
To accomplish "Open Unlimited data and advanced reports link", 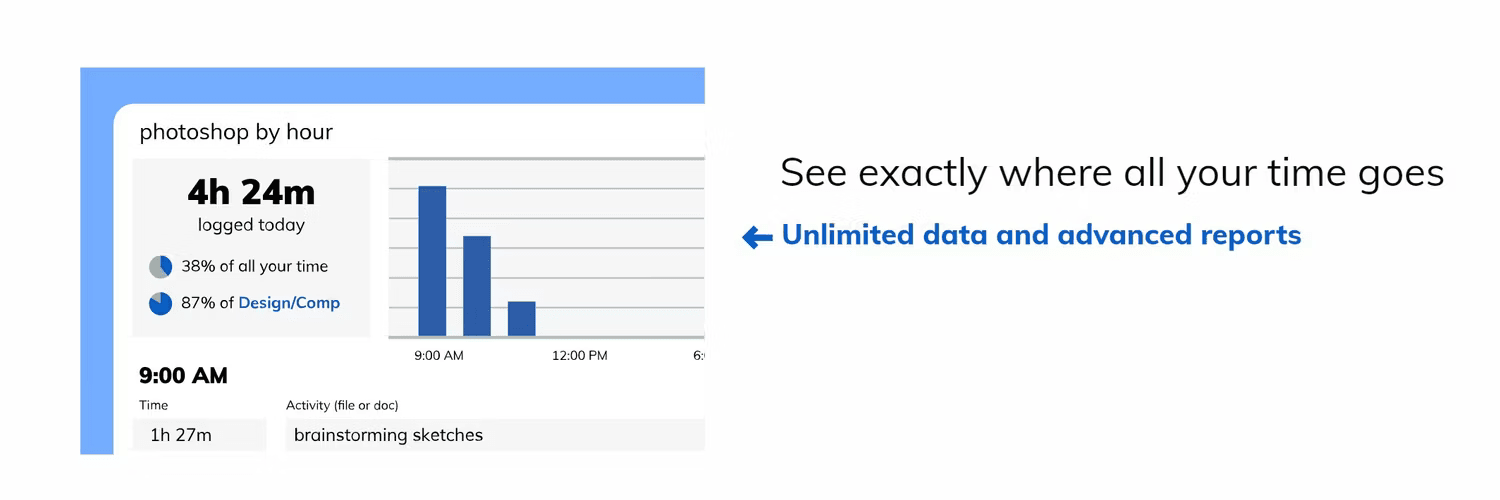I will (x=1041, y=235).
